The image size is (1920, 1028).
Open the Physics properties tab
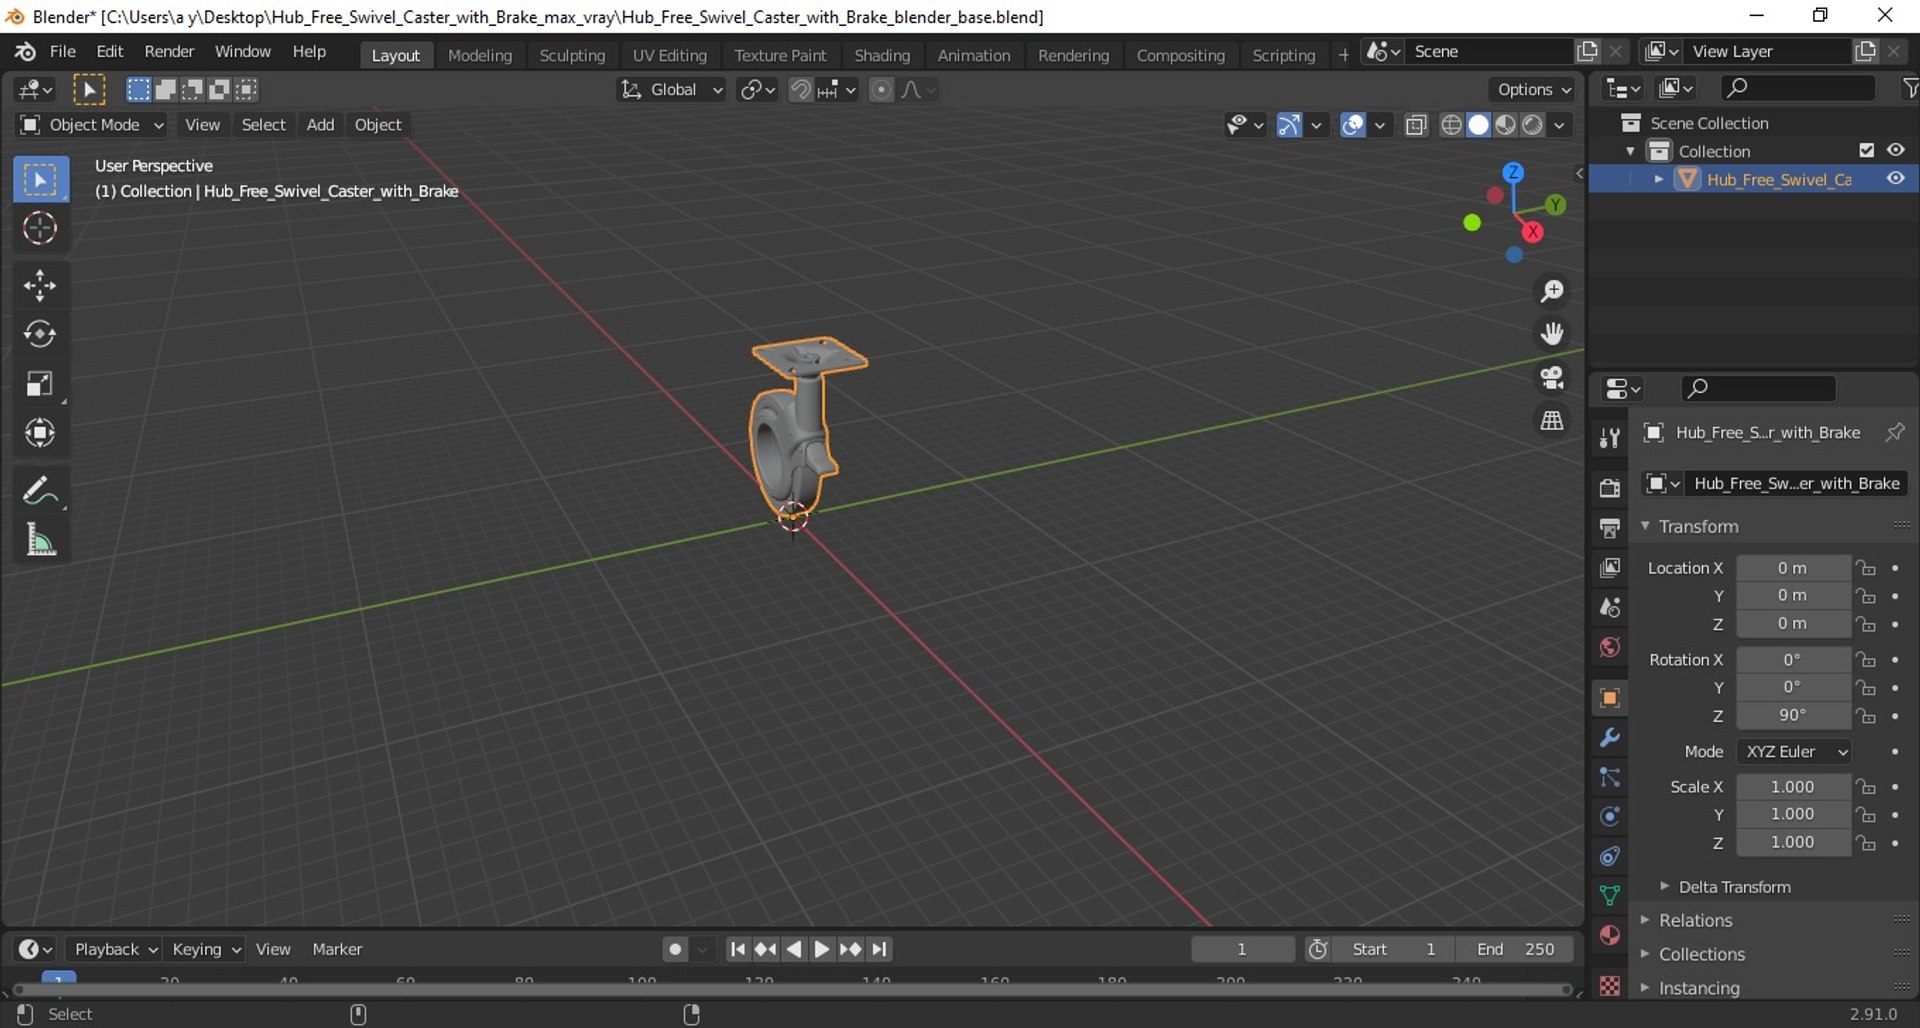coord(1609,816)
